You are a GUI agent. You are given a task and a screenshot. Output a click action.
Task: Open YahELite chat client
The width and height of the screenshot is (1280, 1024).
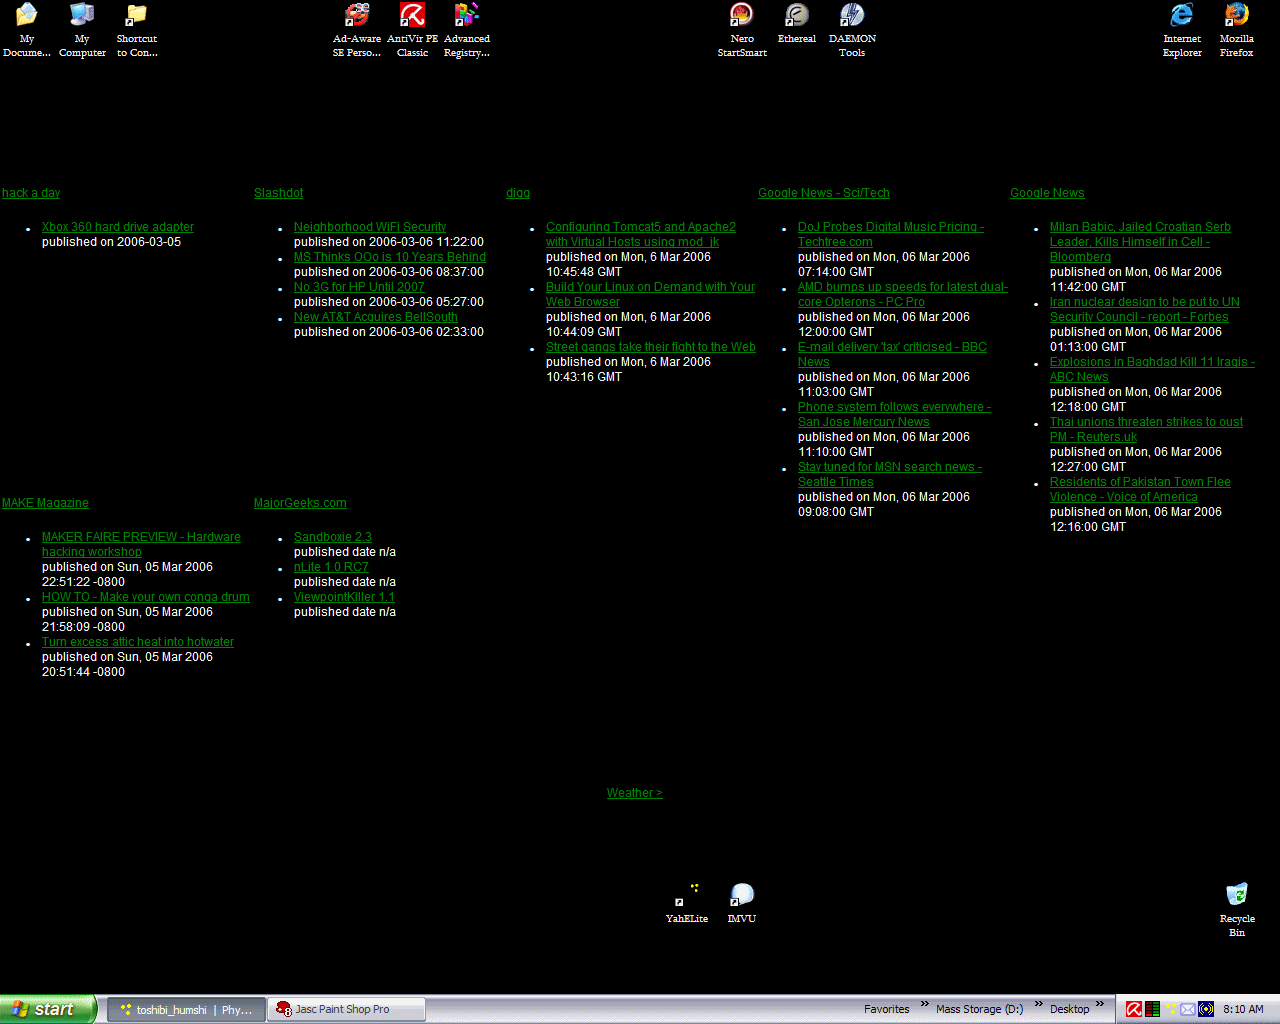pyautogui.click(x=686, y=893)
